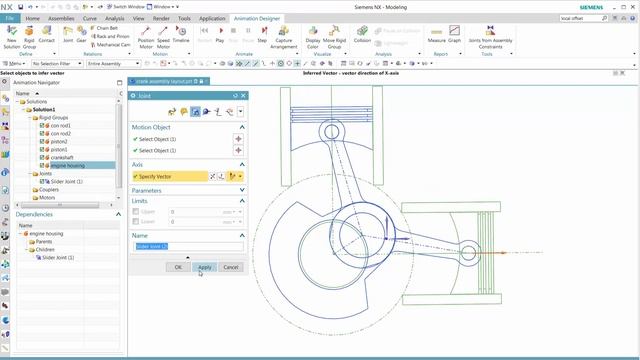Open Display Color tool
The image size is (640, 360).
pyautogui.click(x=313, y=37)
